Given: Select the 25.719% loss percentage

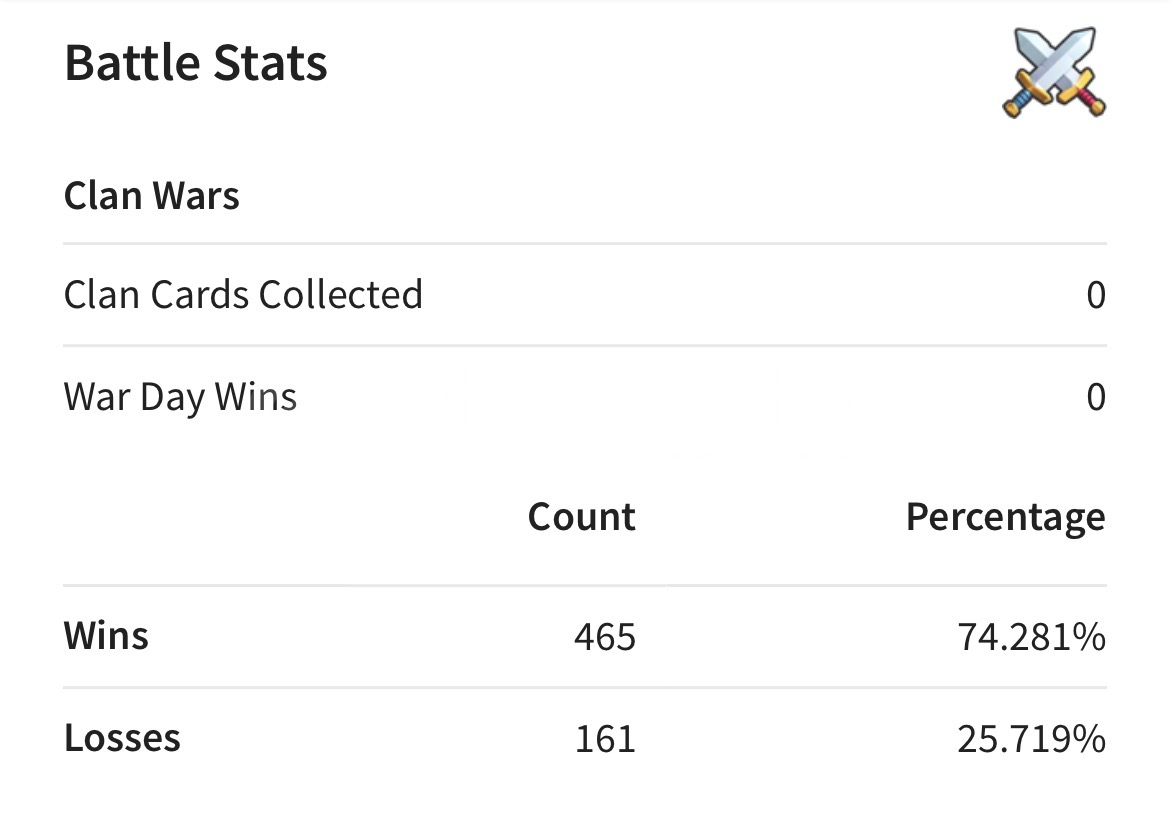Looking at the screenshot, I should (x=1031, y=739).
